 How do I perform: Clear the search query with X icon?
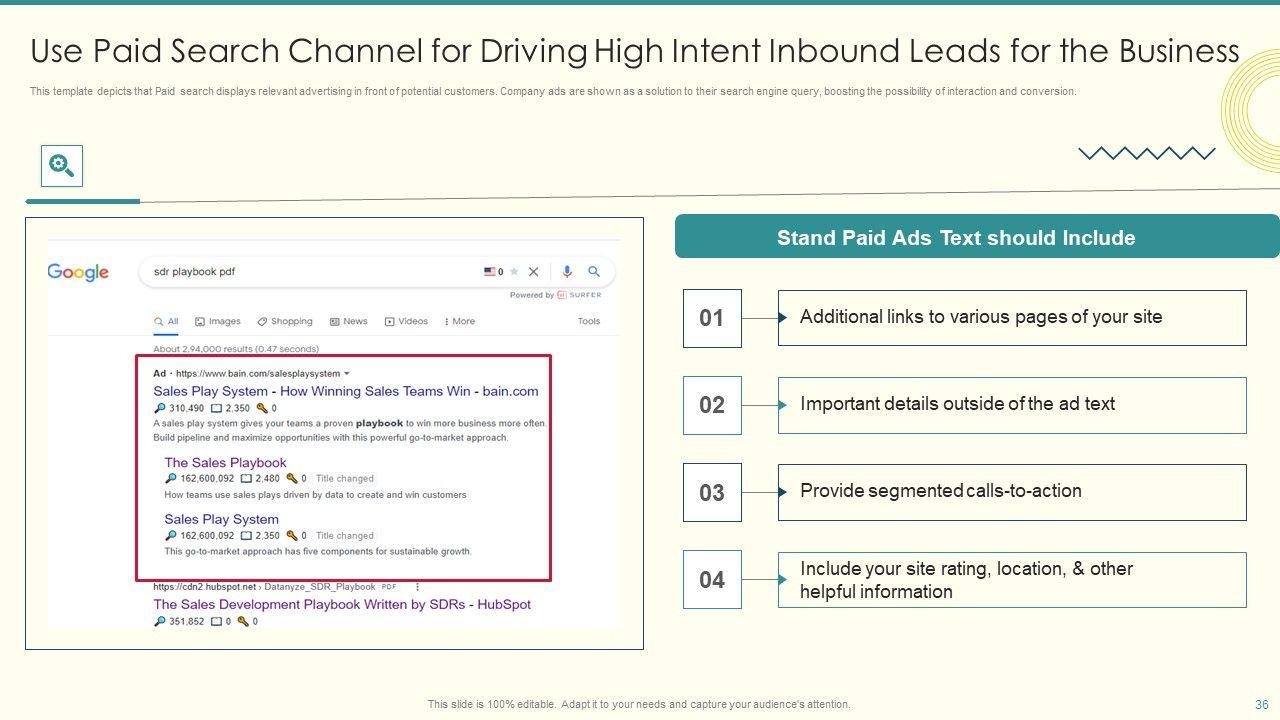[x=533, y=271]
